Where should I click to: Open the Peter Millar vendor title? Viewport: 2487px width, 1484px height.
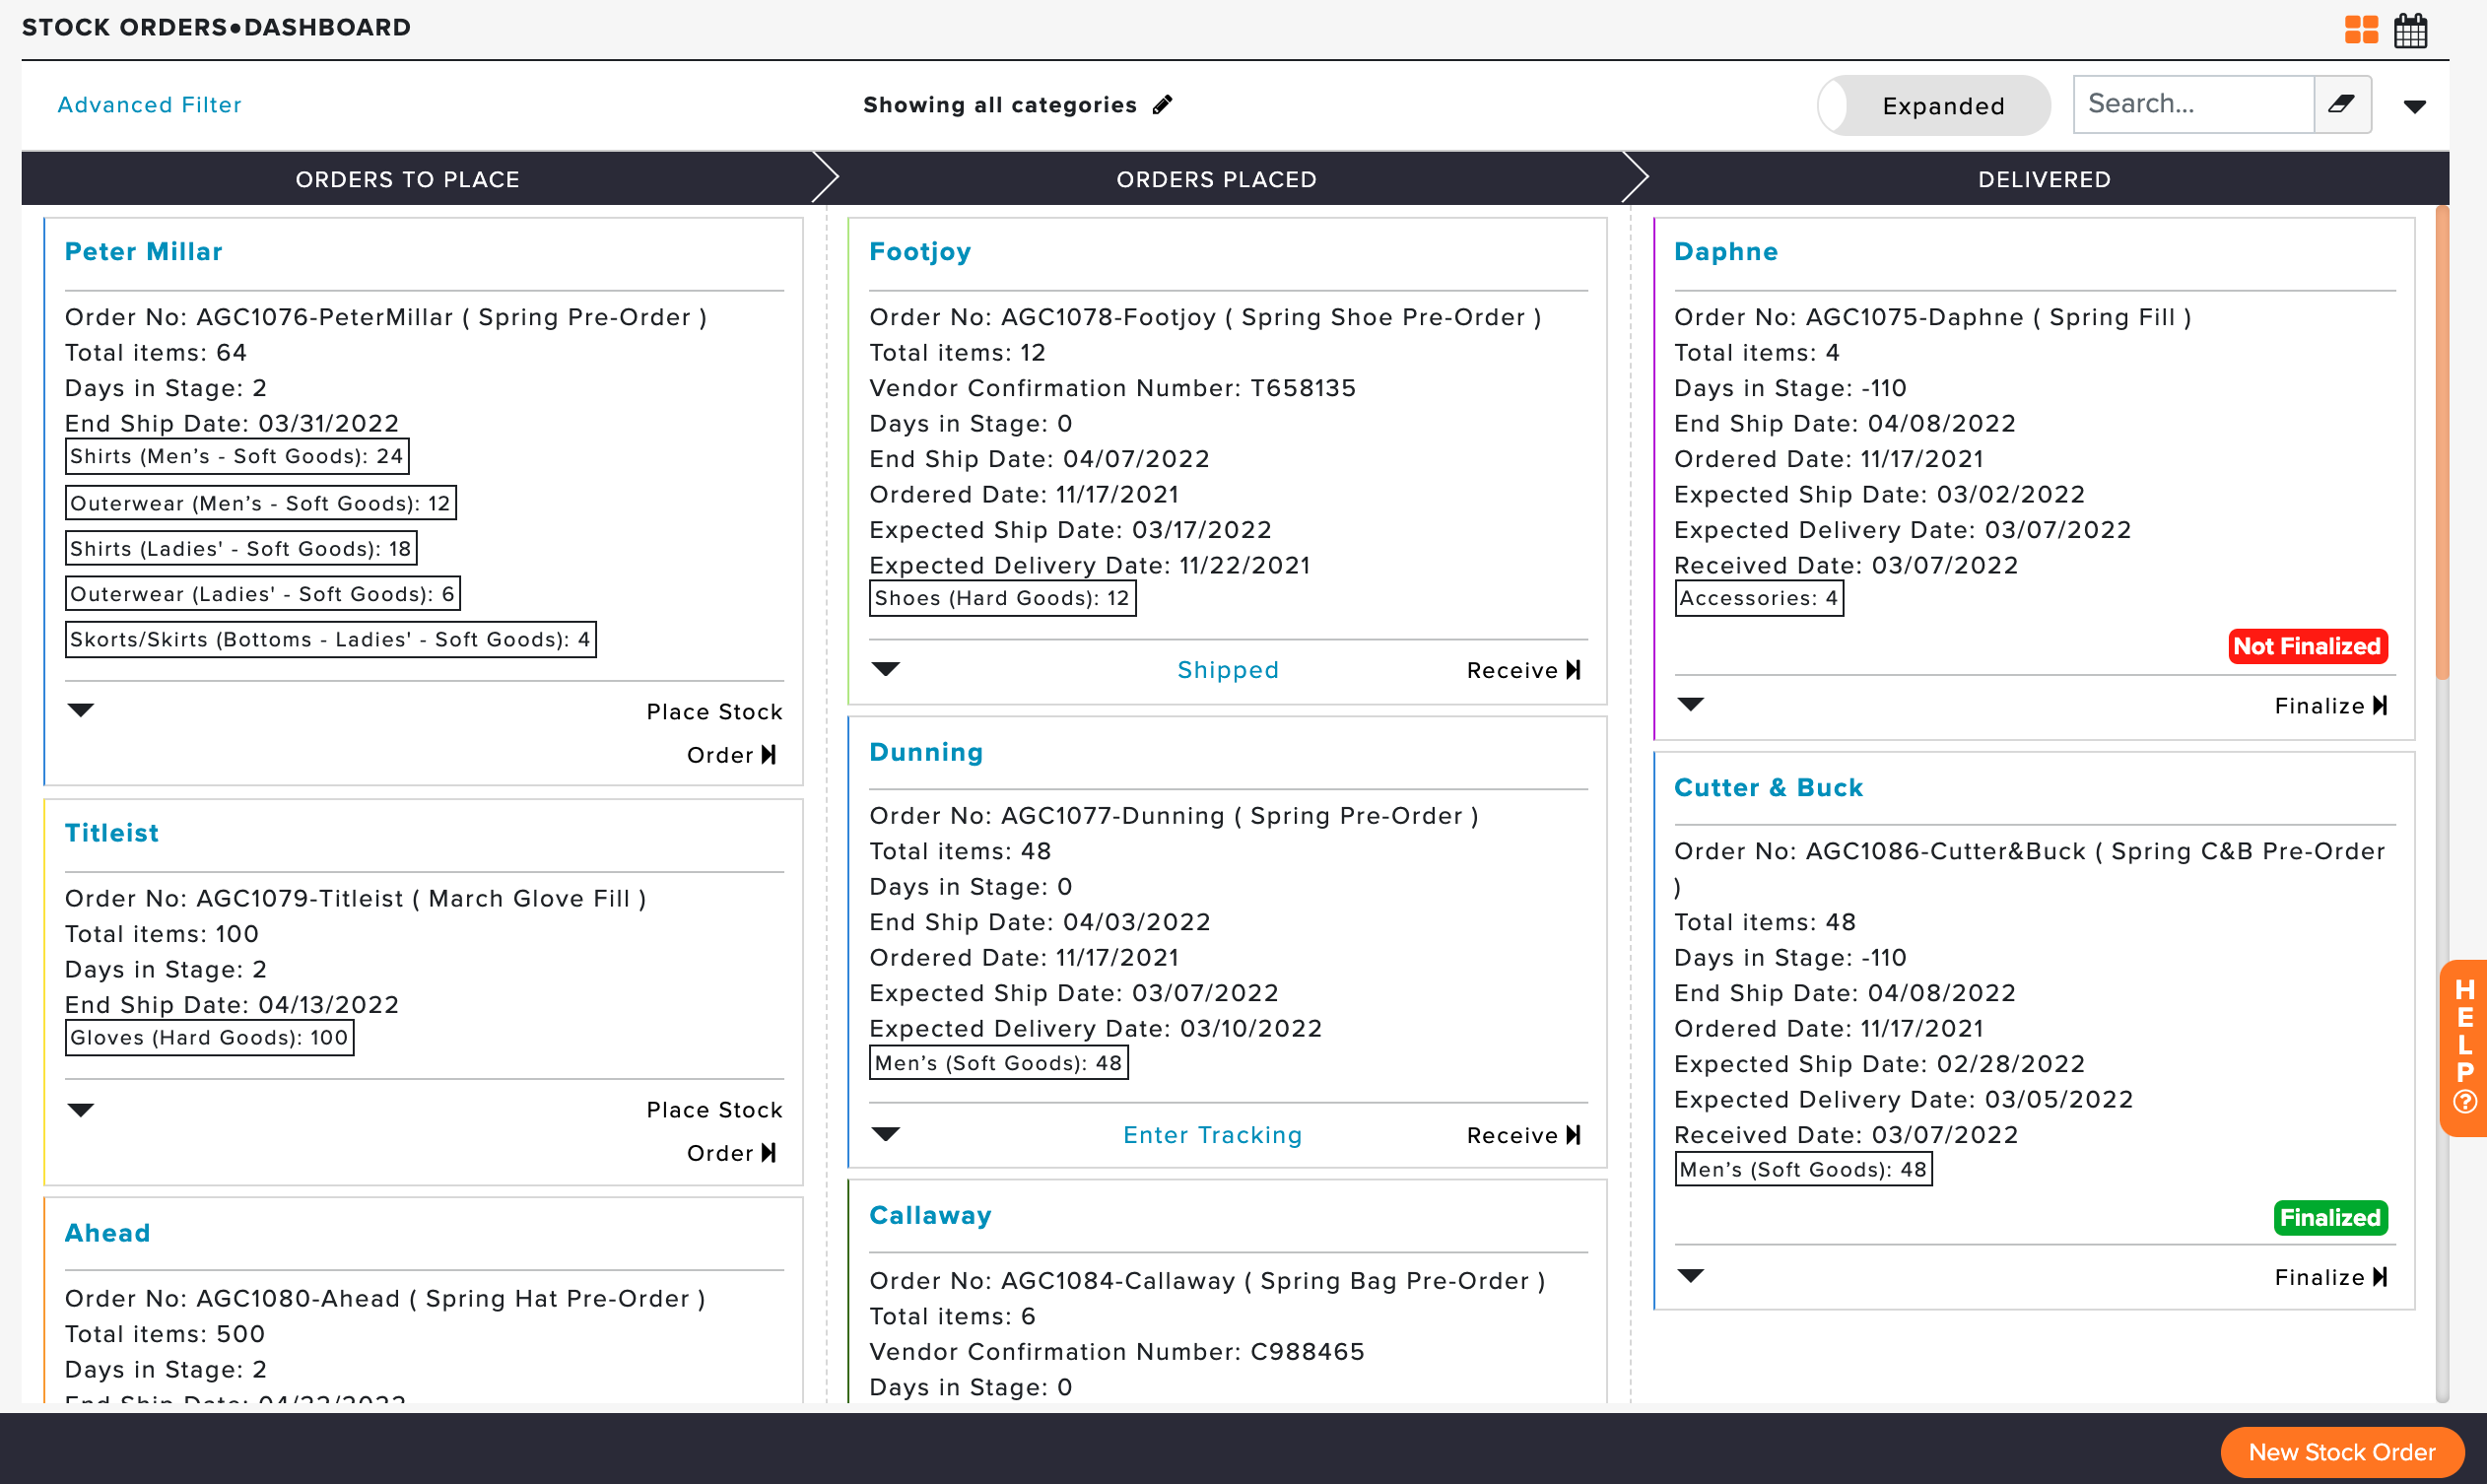pyautogui.click(x=144, y=251)
